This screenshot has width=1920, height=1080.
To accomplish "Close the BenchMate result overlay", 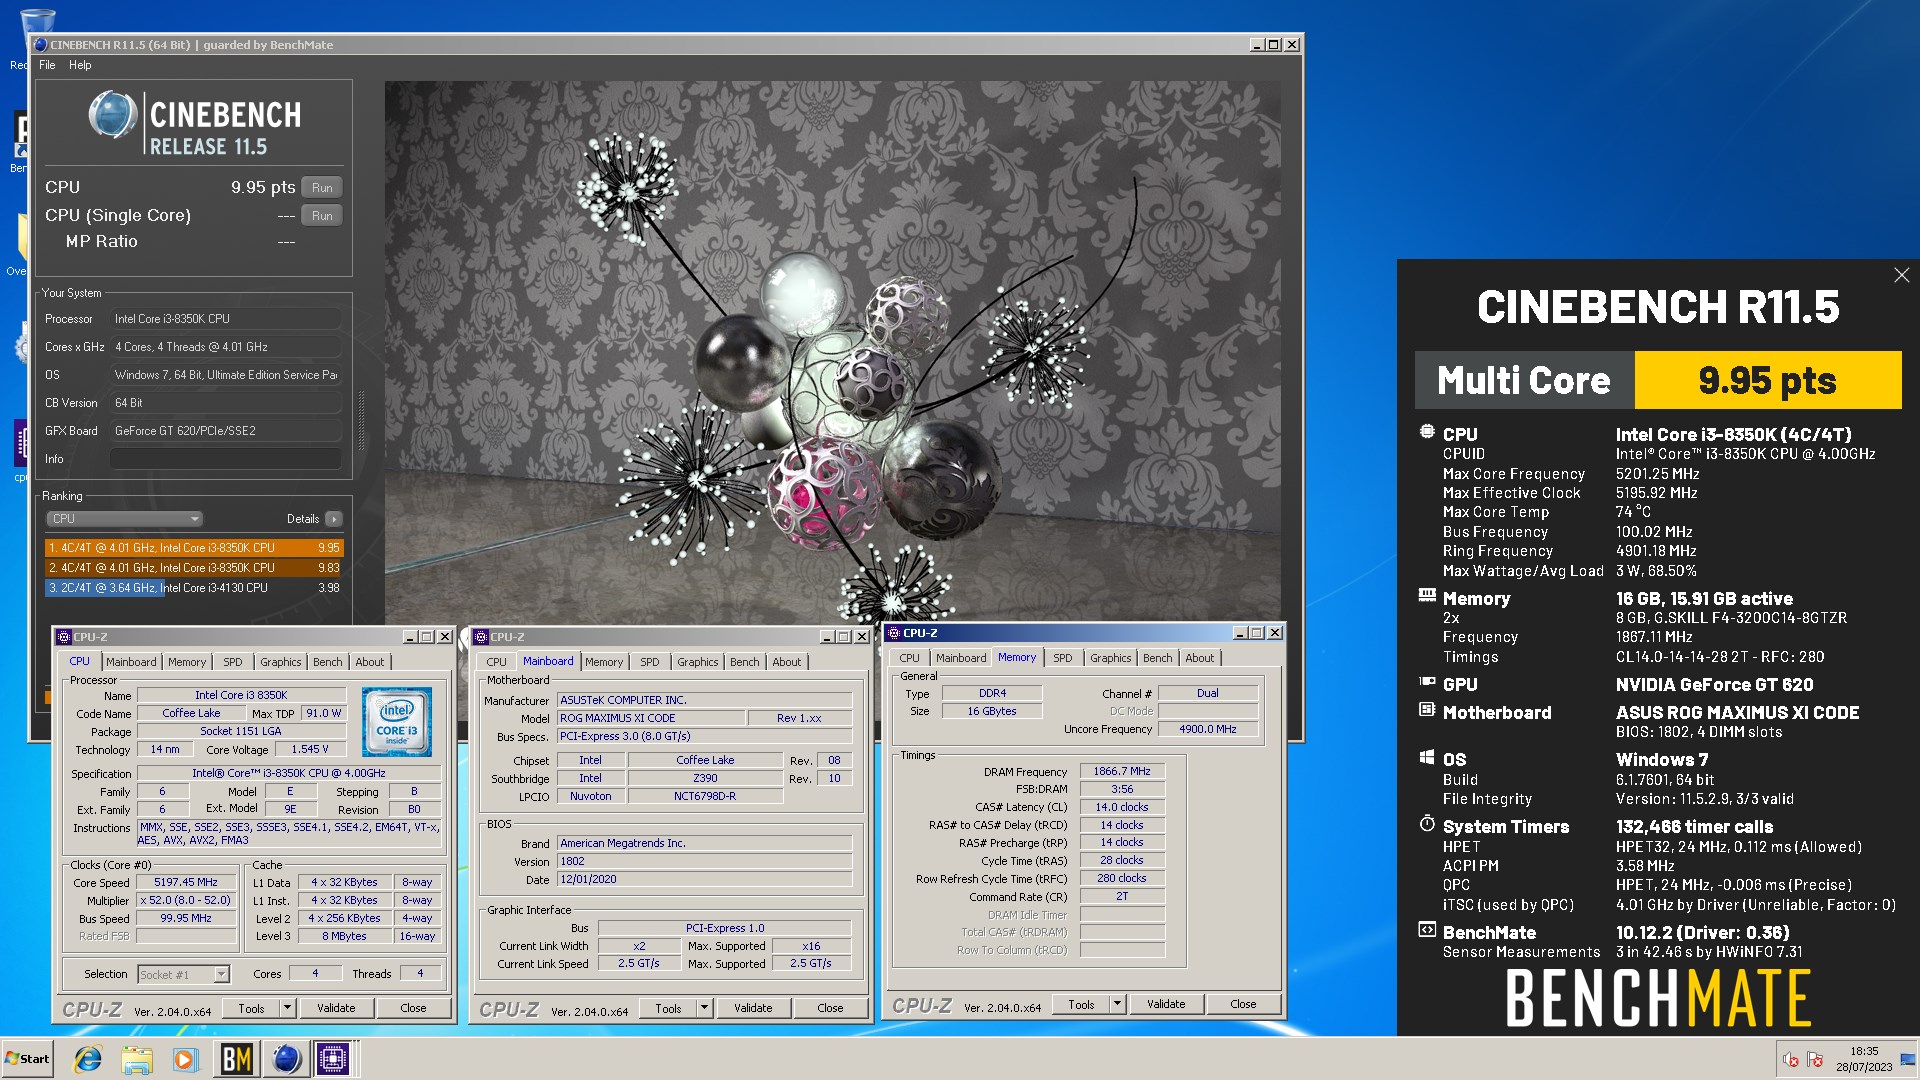I will pos(1901,275).
